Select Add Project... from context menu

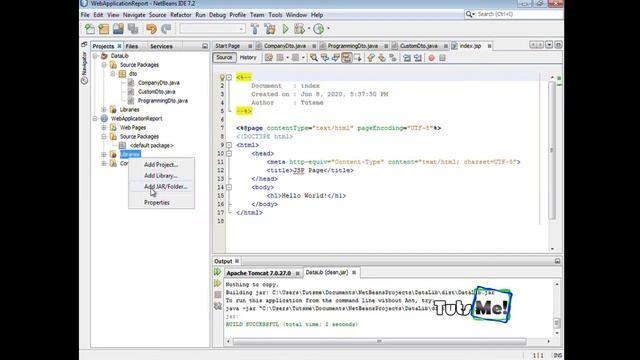(161, 165)
